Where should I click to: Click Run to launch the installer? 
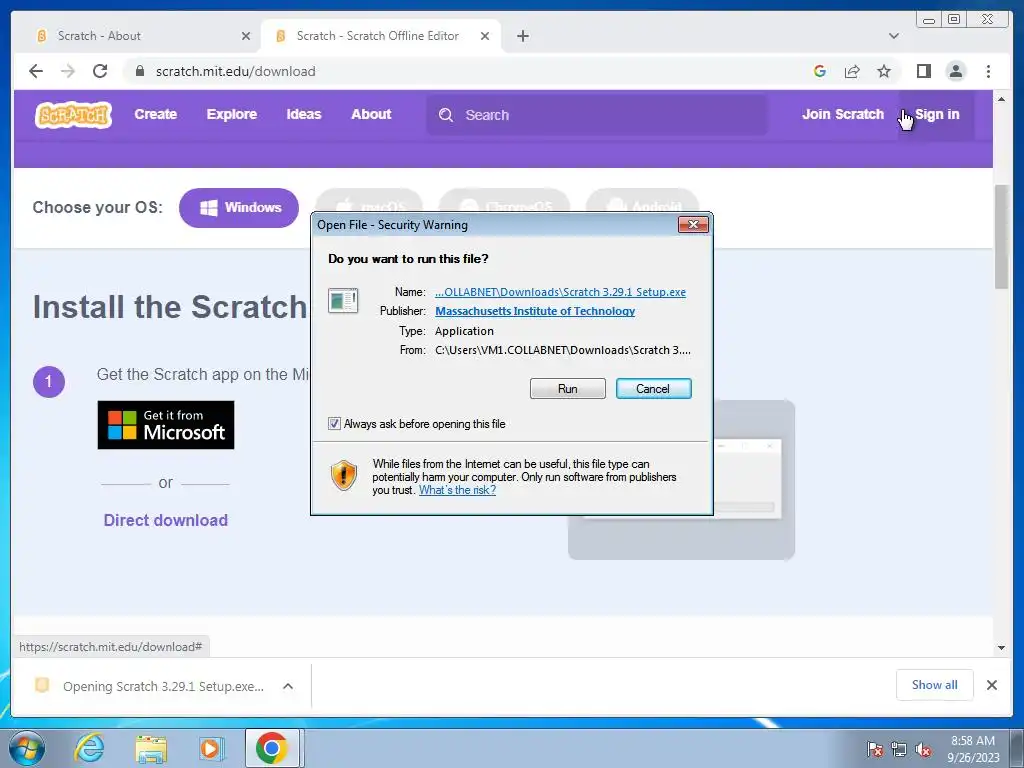pos(568,389)
